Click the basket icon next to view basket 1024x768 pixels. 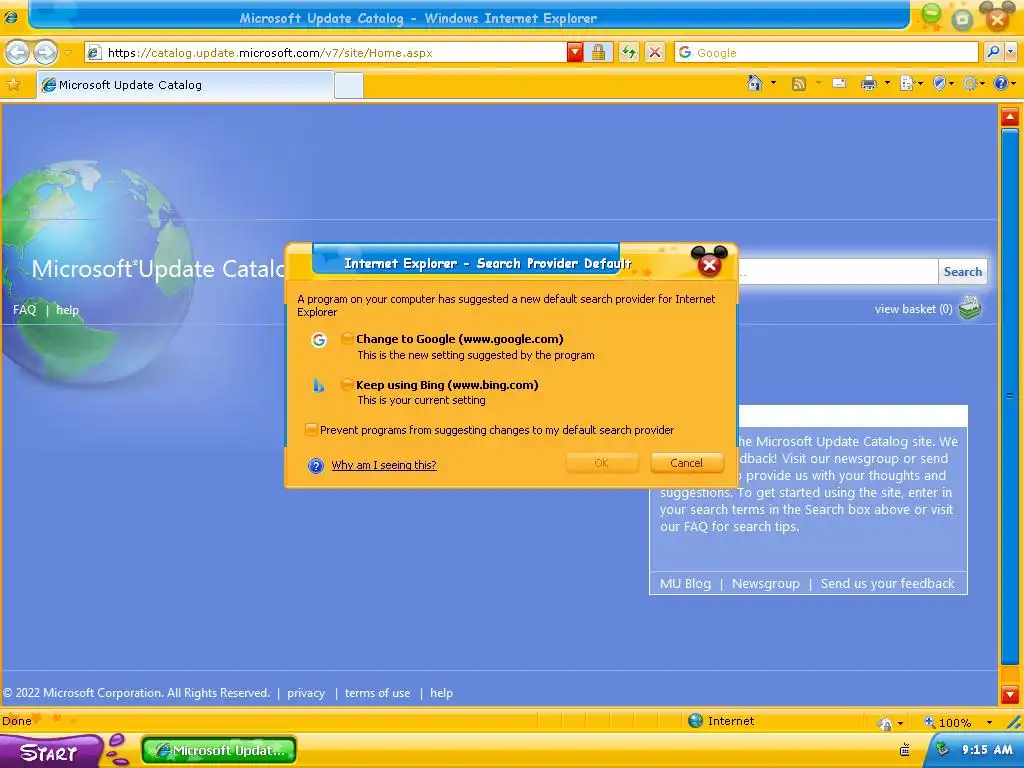[x=970, y=308]
